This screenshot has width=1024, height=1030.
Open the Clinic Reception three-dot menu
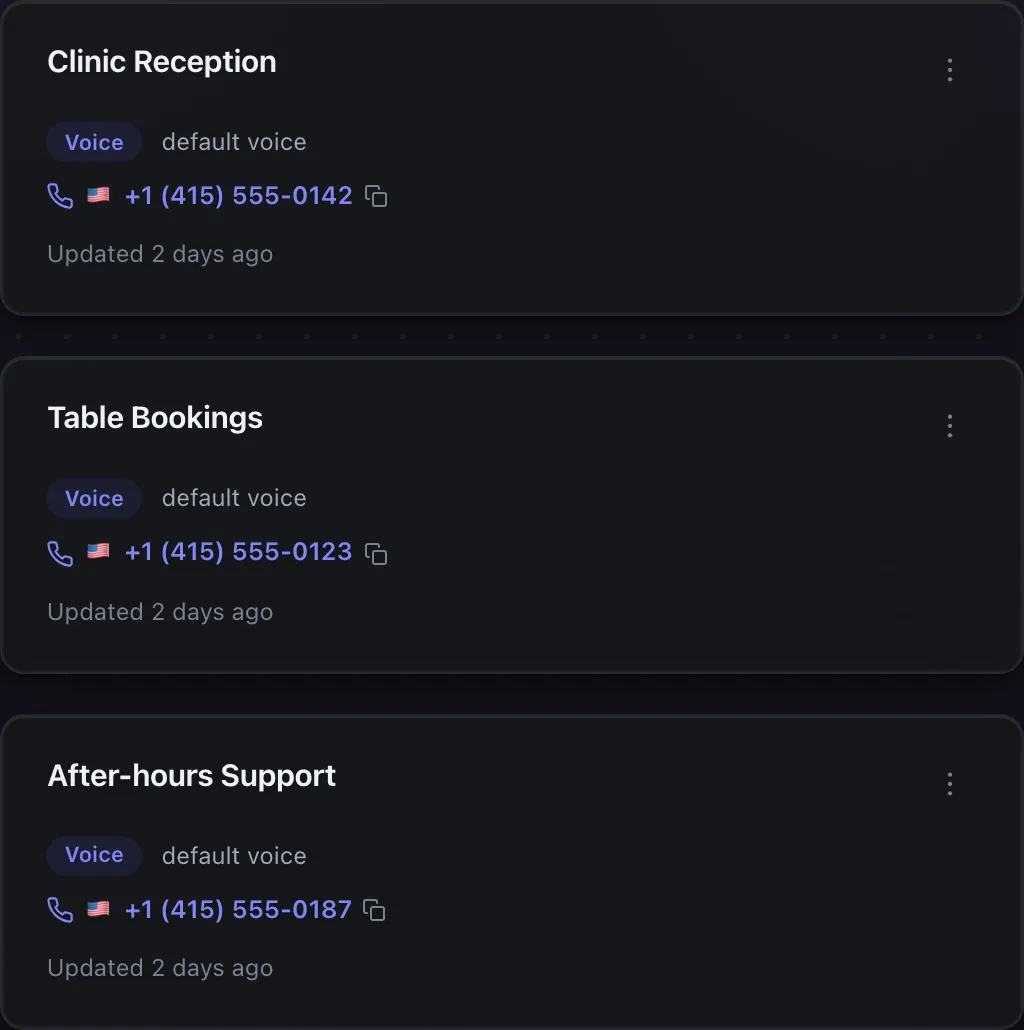tap(950, 70)
